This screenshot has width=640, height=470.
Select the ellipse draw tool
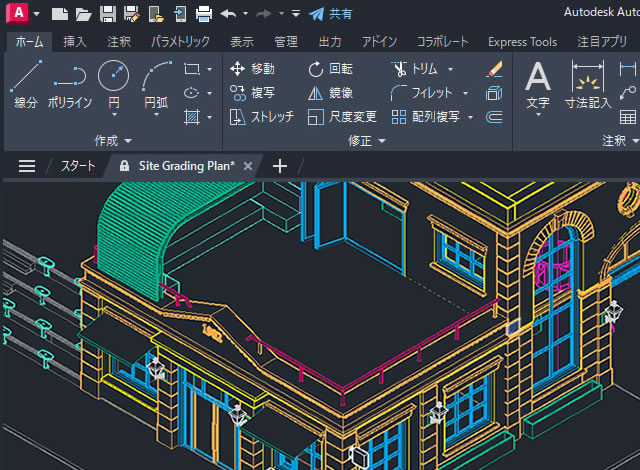(191, 93)
